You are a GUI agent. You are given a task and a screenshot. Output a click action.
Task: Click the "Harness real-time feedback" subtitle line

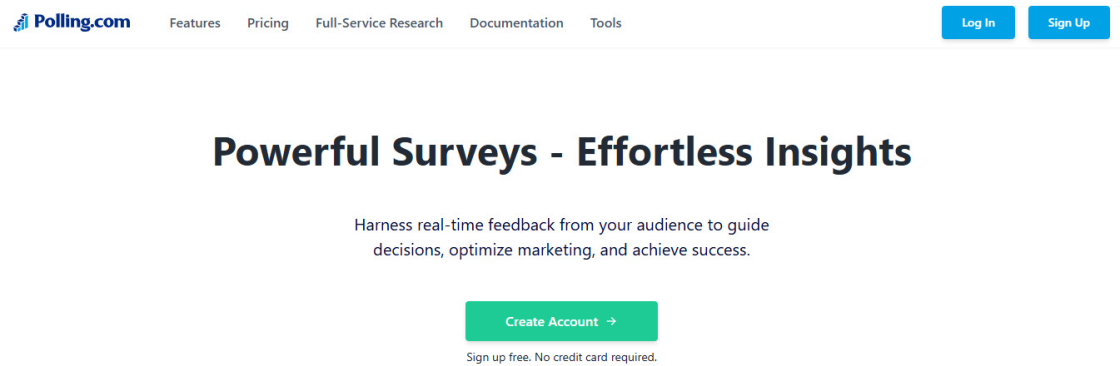[561, 225]
